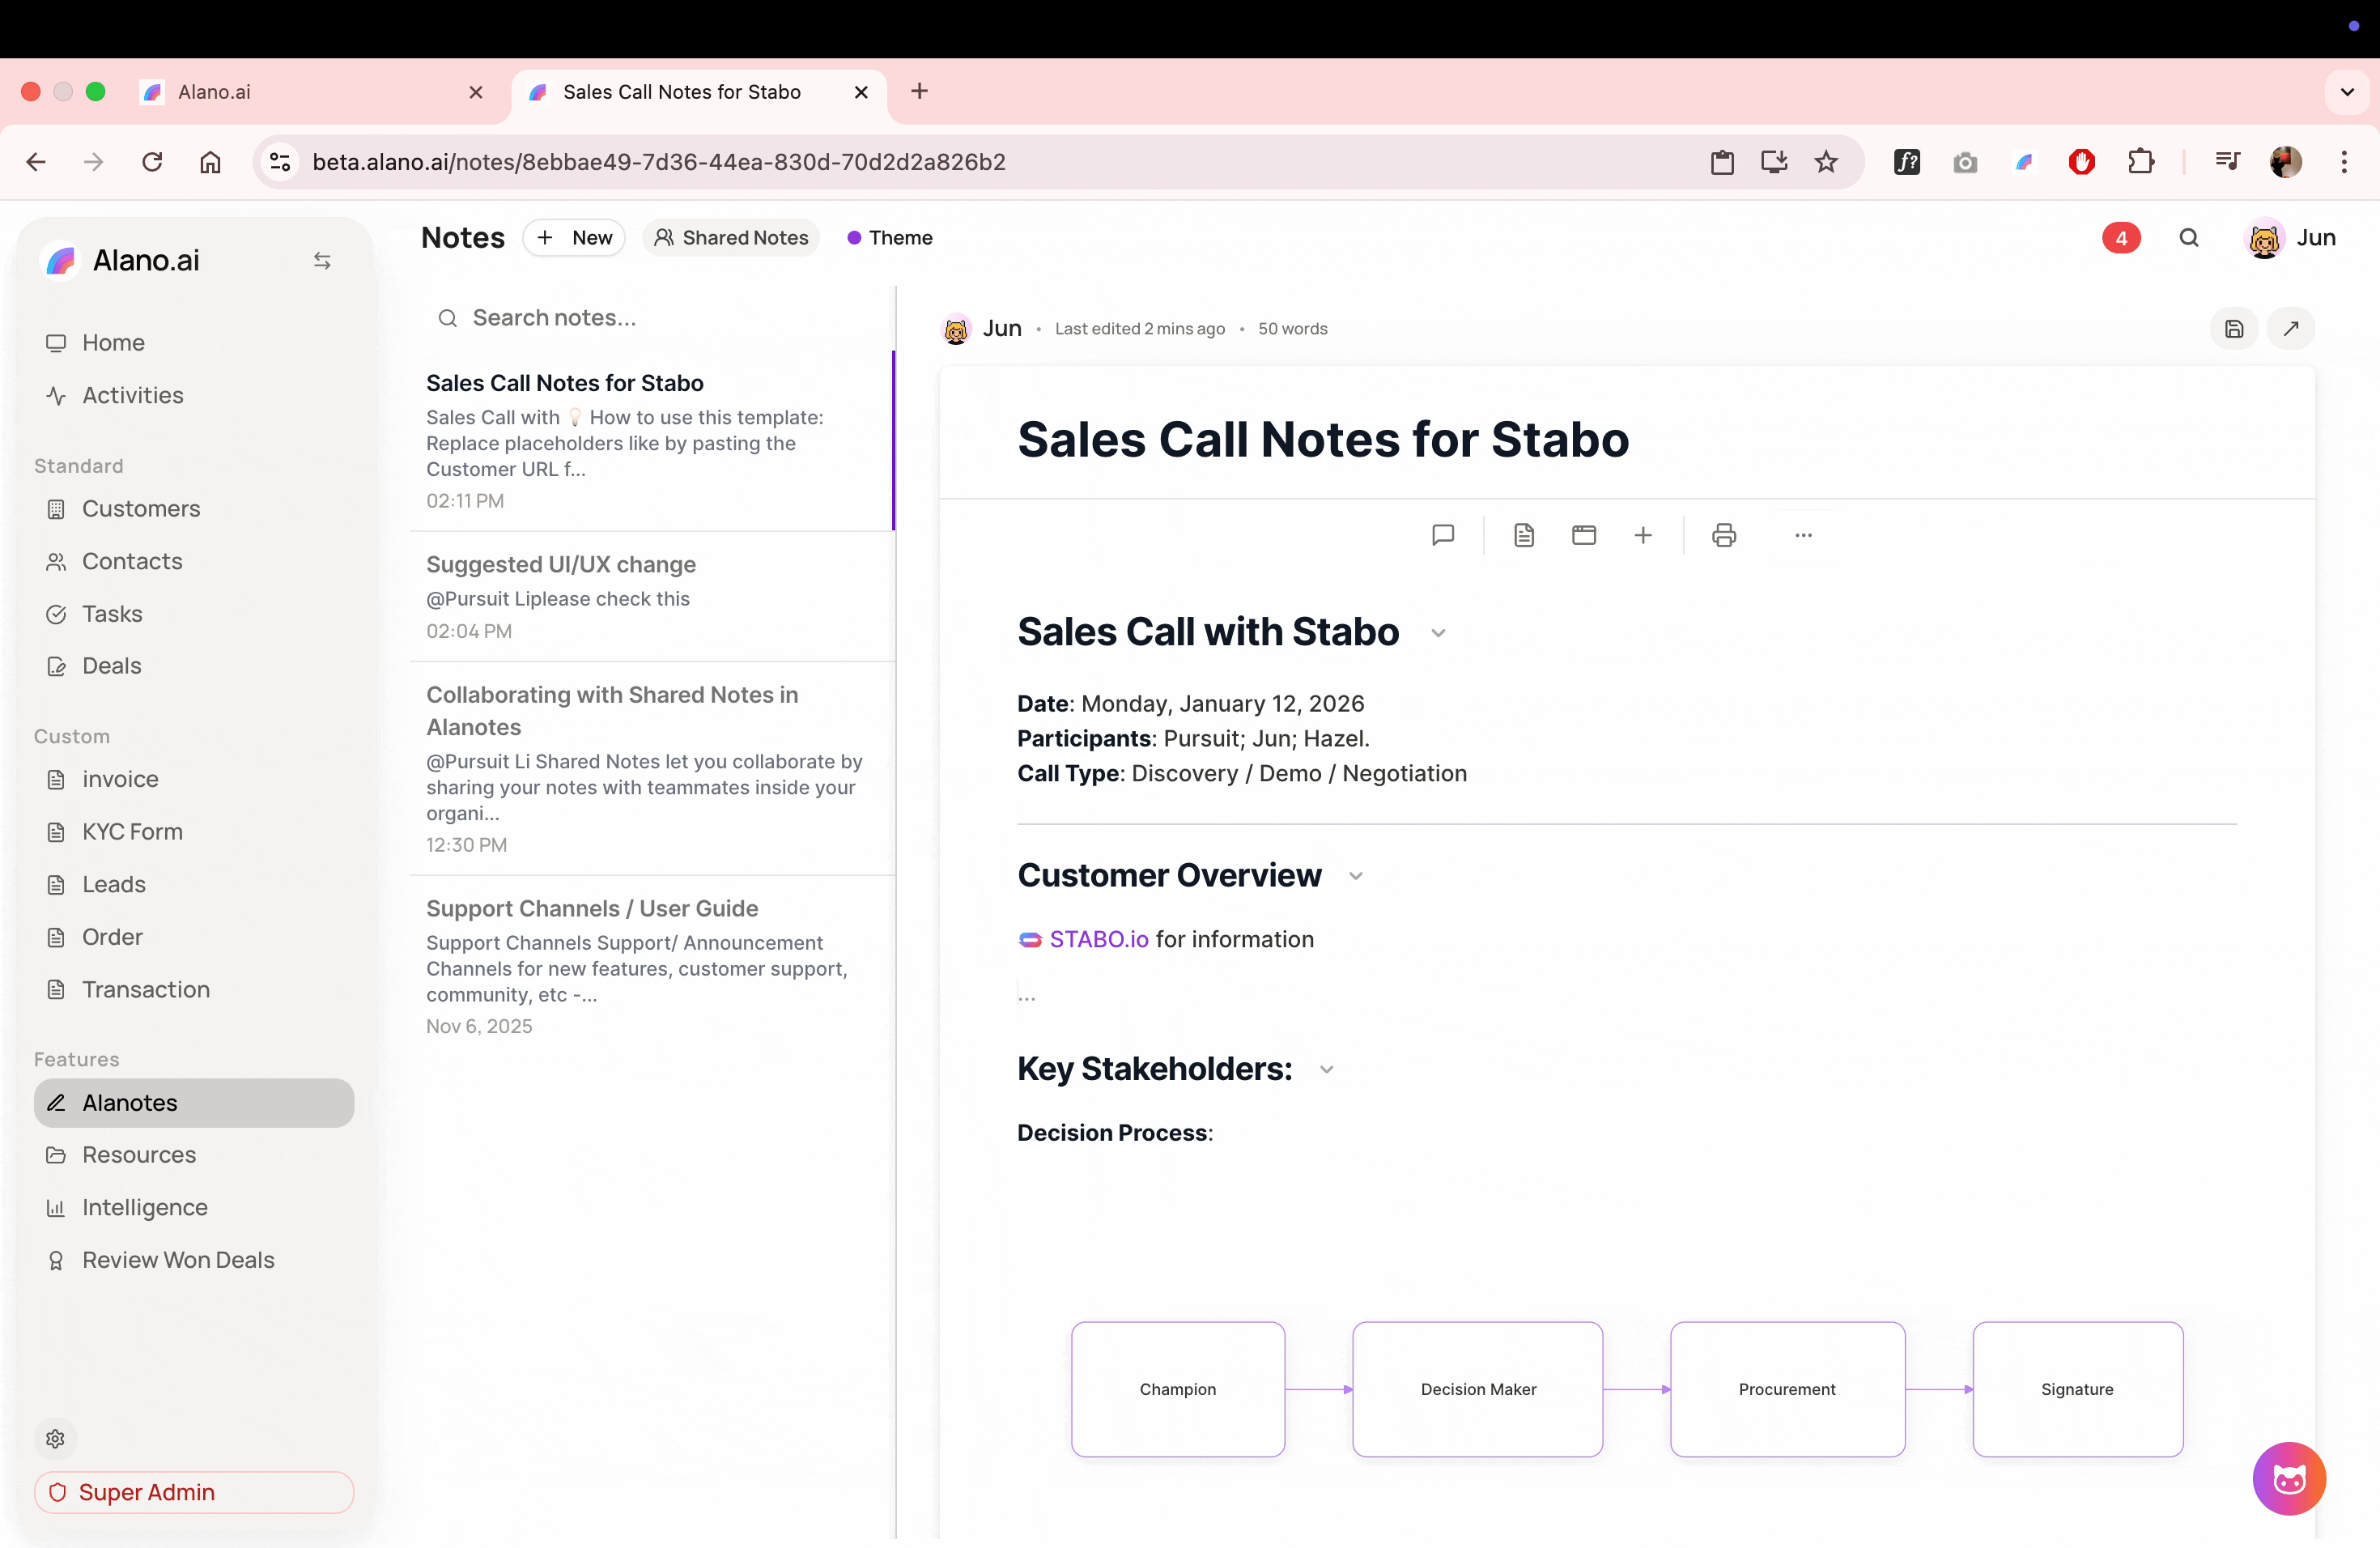The image size is (2380, 1548).
Task: Open browser extensions puzzle icon
Action: pyautogui.click(x=2140, y=162)
